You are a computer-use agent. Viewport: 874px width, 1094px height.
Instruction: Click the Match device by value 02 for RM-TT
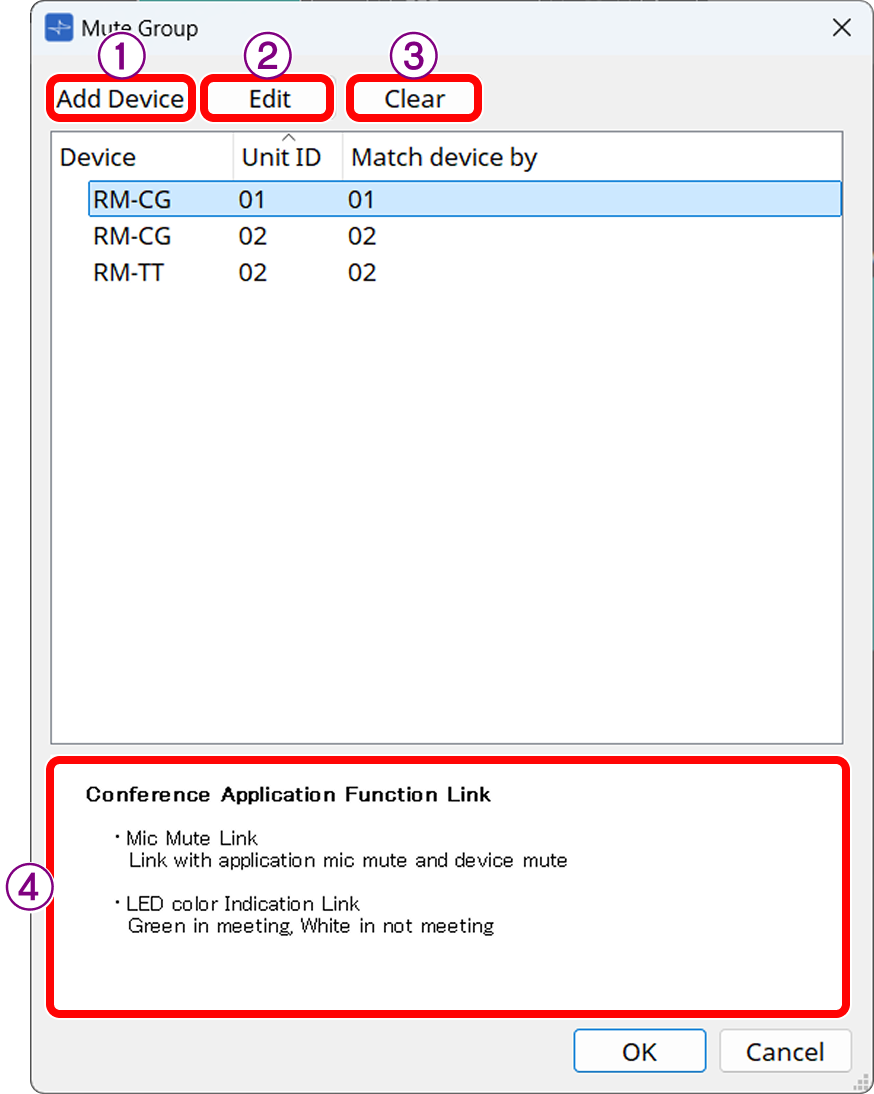tap(363, 272)
